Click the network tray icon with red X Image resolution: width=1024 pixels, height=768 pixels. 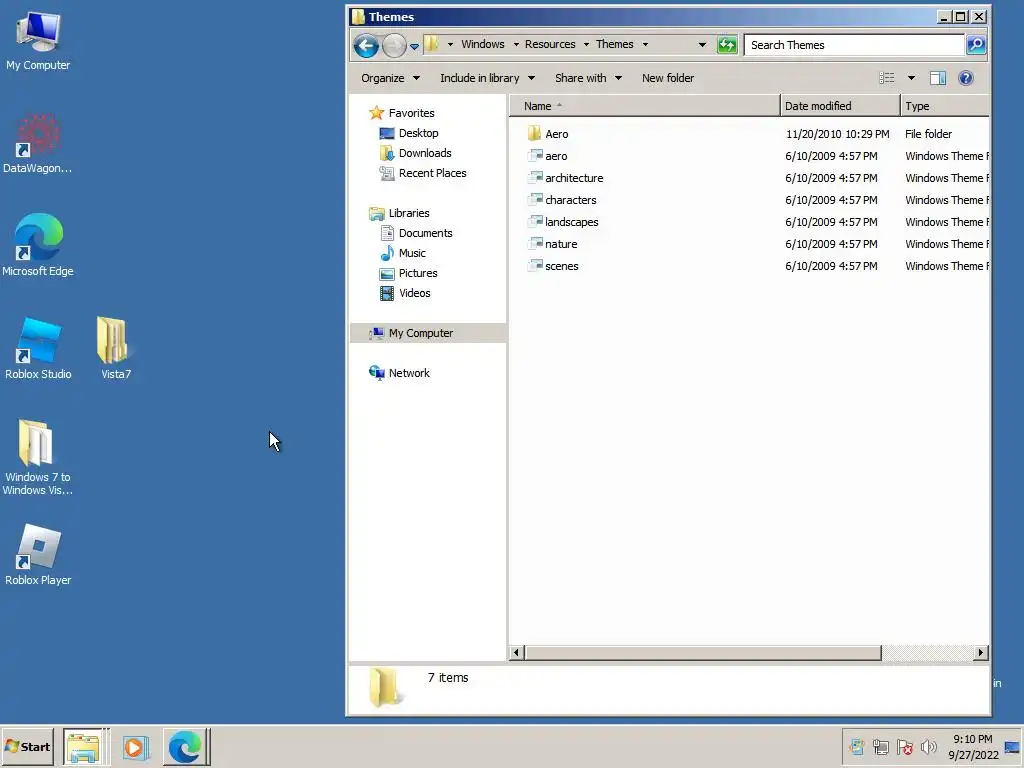tap(904, 746)
